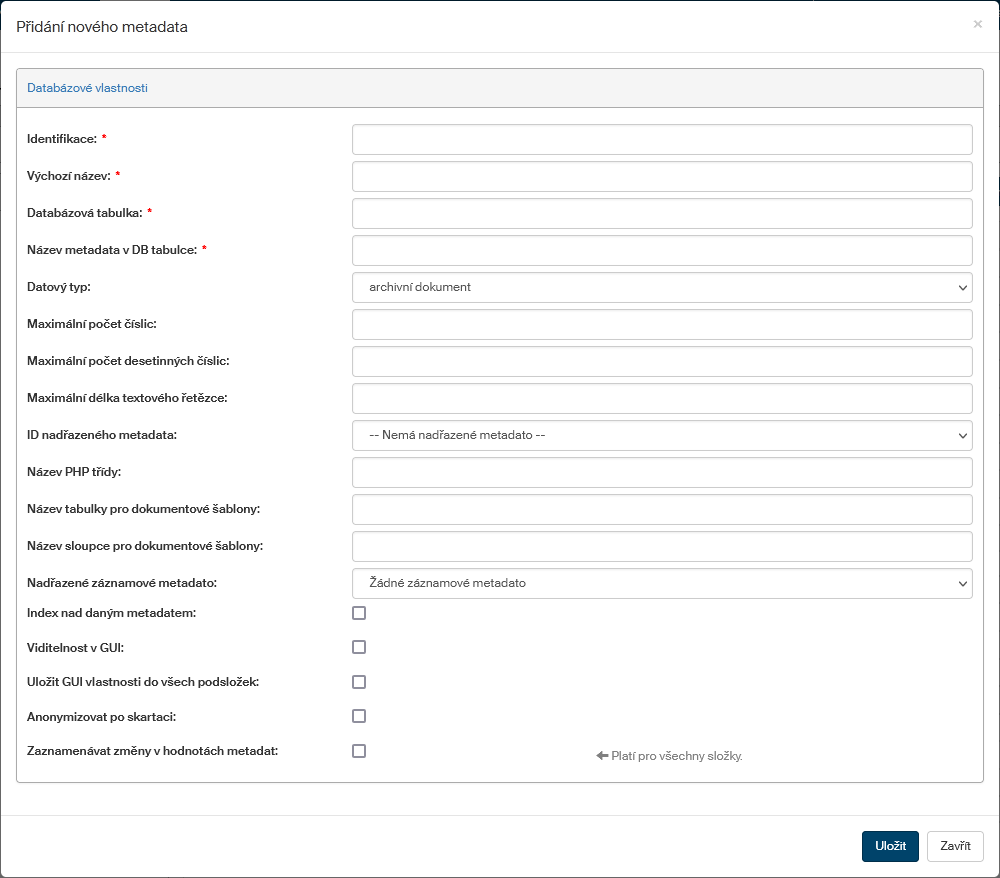Check Uložit GUI vlastnosti do všech podsložek
This screenshot has height=878, width=1000.
pyautogui.click(x=359, y=682)
